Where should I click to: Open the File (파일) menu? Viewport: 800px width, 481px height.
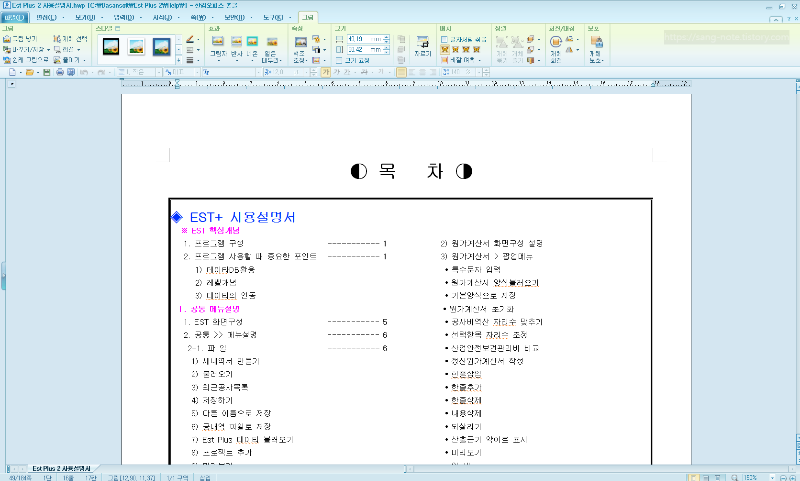(x=14, y=17)
